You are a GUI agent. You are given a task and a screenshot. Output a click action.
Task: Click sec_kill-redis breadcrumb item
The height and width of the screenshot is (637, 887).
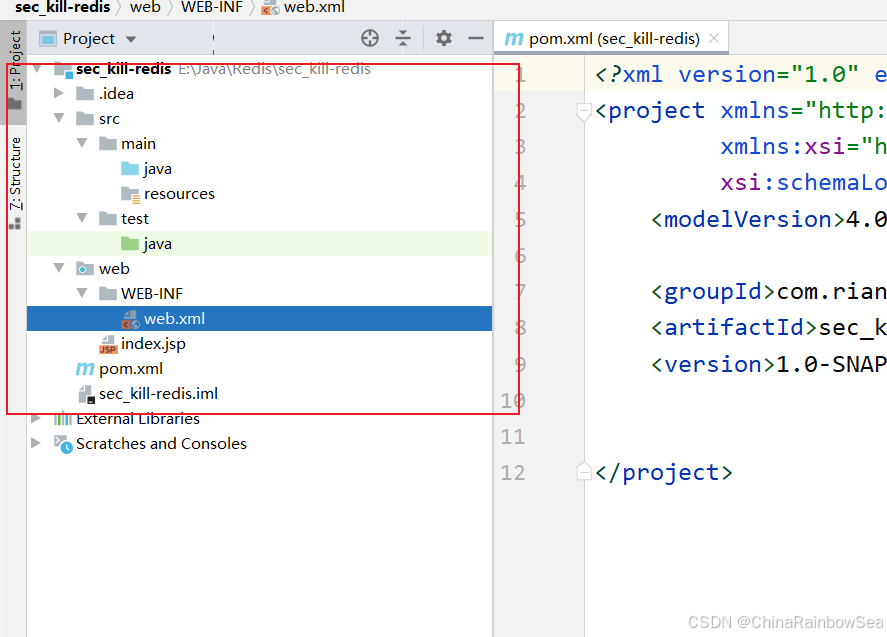click(x=63, y=7)
